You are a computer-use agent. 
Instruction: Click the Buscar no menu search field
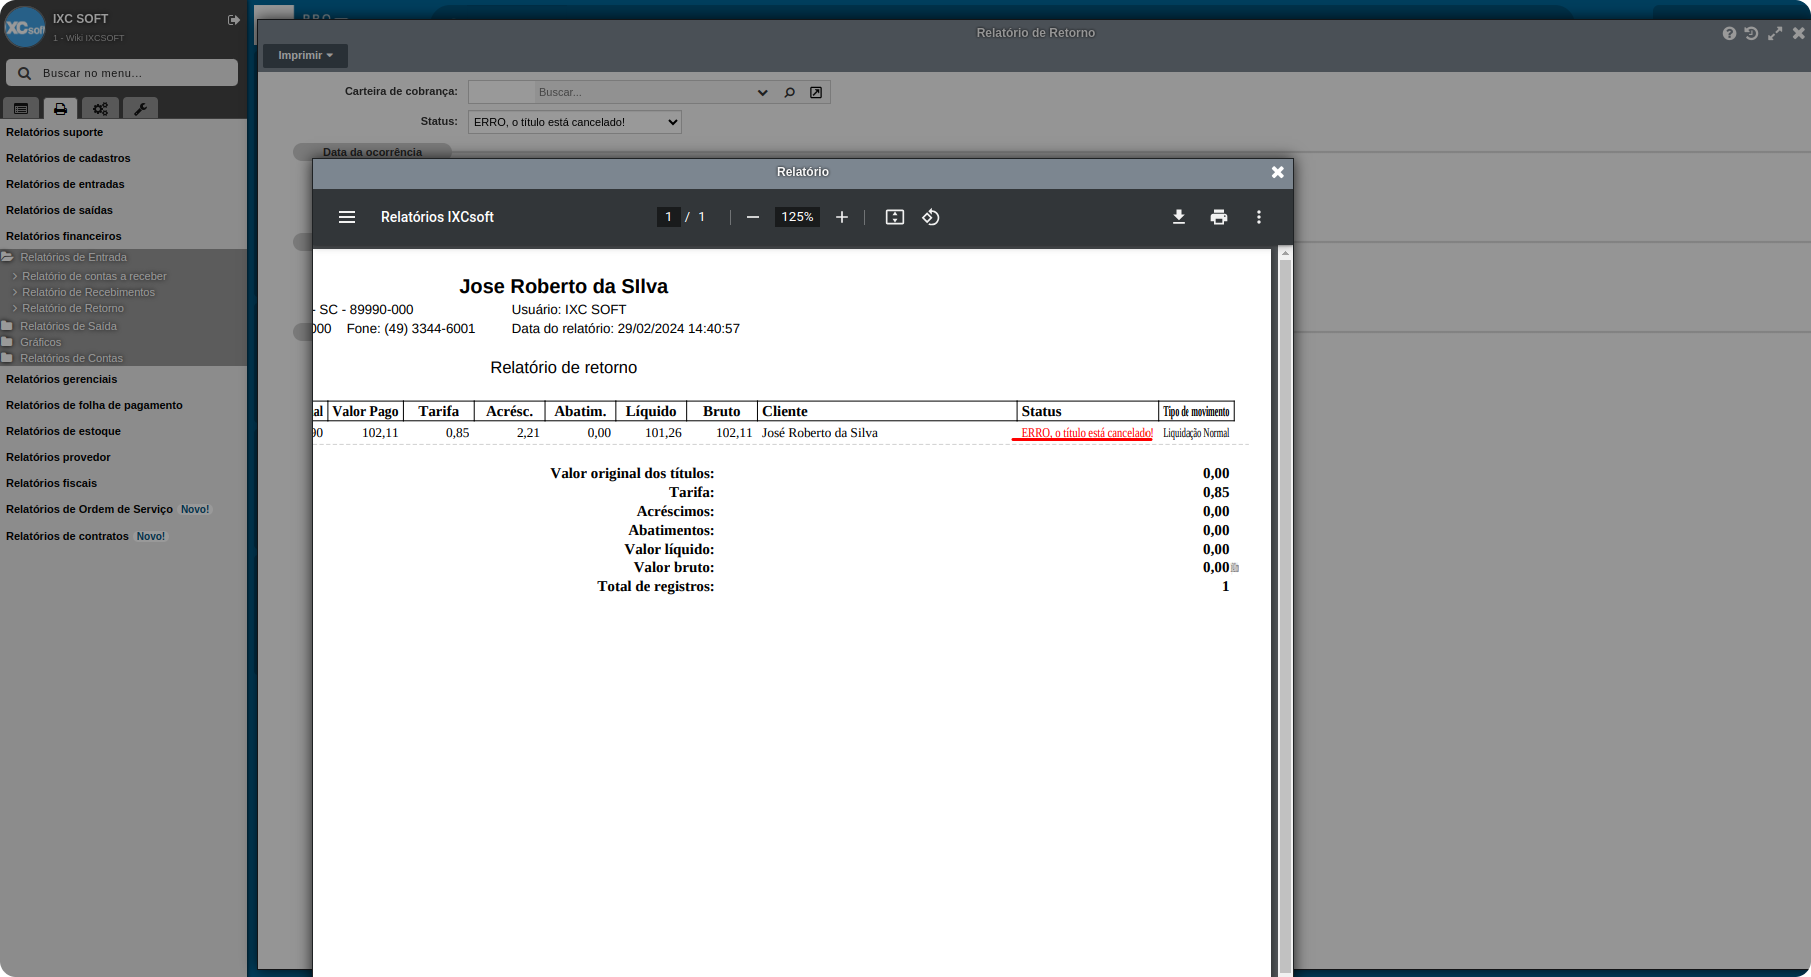coord(122,73)
